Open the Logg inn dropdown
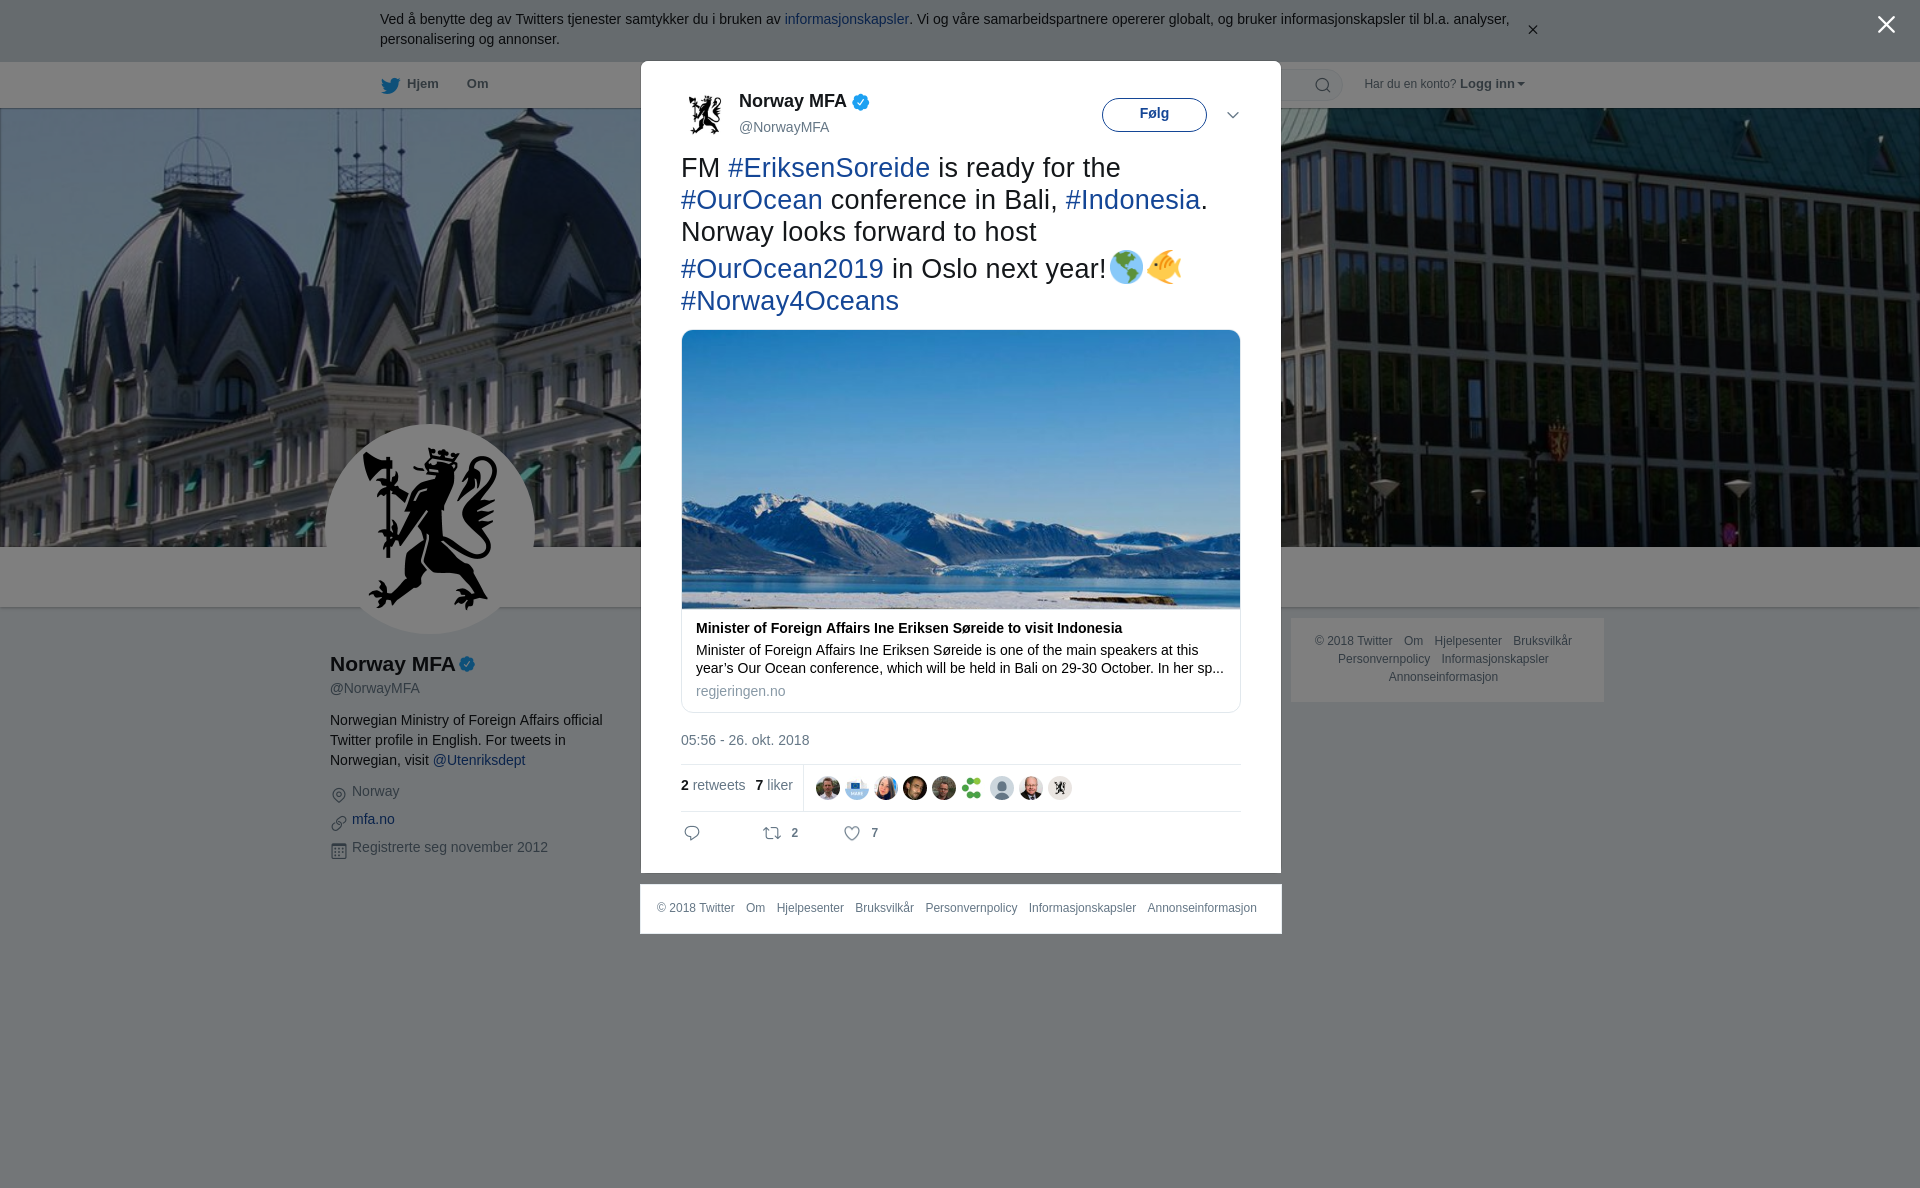This screenshot has width=1920, height=1188. point(1492,84)
